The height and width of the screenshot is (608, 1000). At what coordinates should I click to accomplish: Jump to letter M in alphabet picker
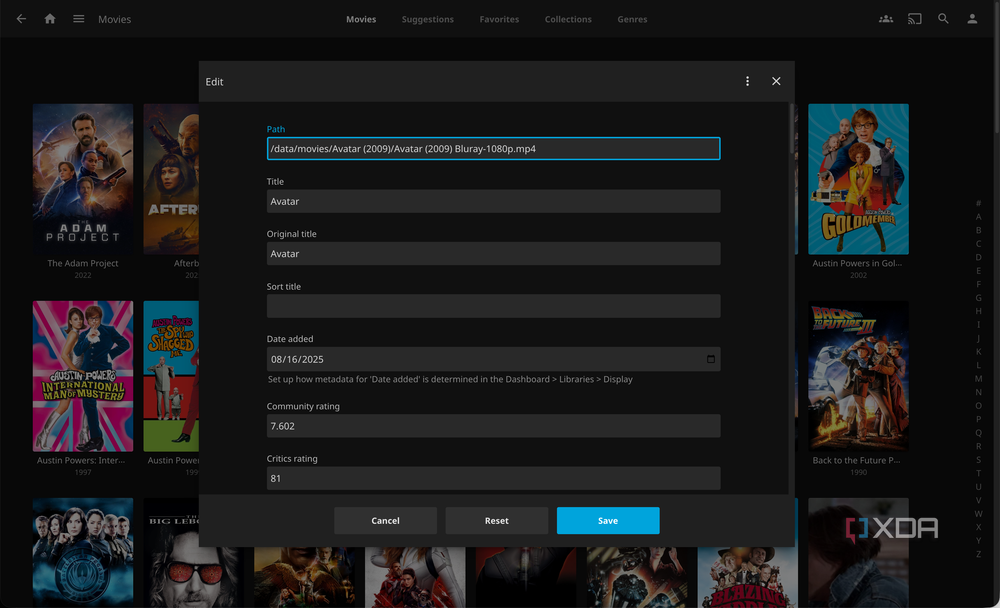pos(978,378)
